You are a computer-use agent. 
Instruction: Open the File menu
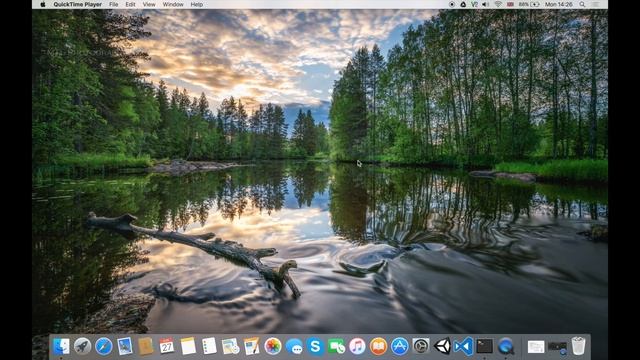point(113,4)
